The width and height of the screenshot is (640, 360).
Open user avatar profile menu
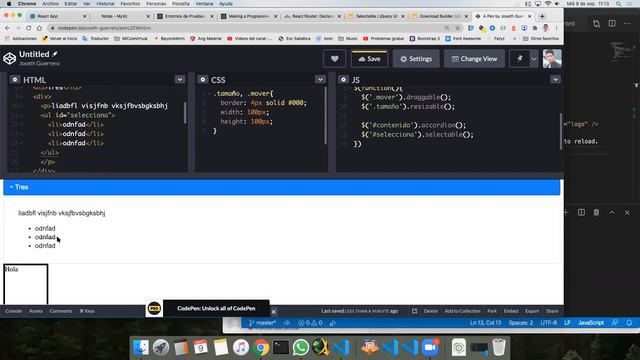click(552, 58)
